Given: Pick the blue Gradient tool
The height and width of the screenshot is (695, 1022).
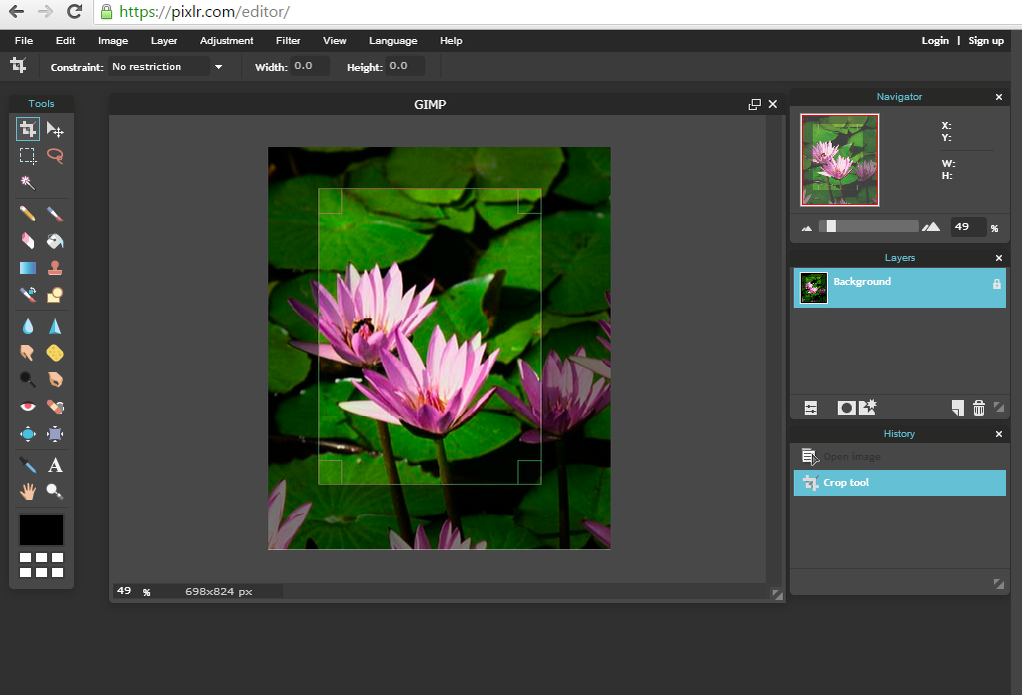Looking at the screenshot, I should coord(27,268).
